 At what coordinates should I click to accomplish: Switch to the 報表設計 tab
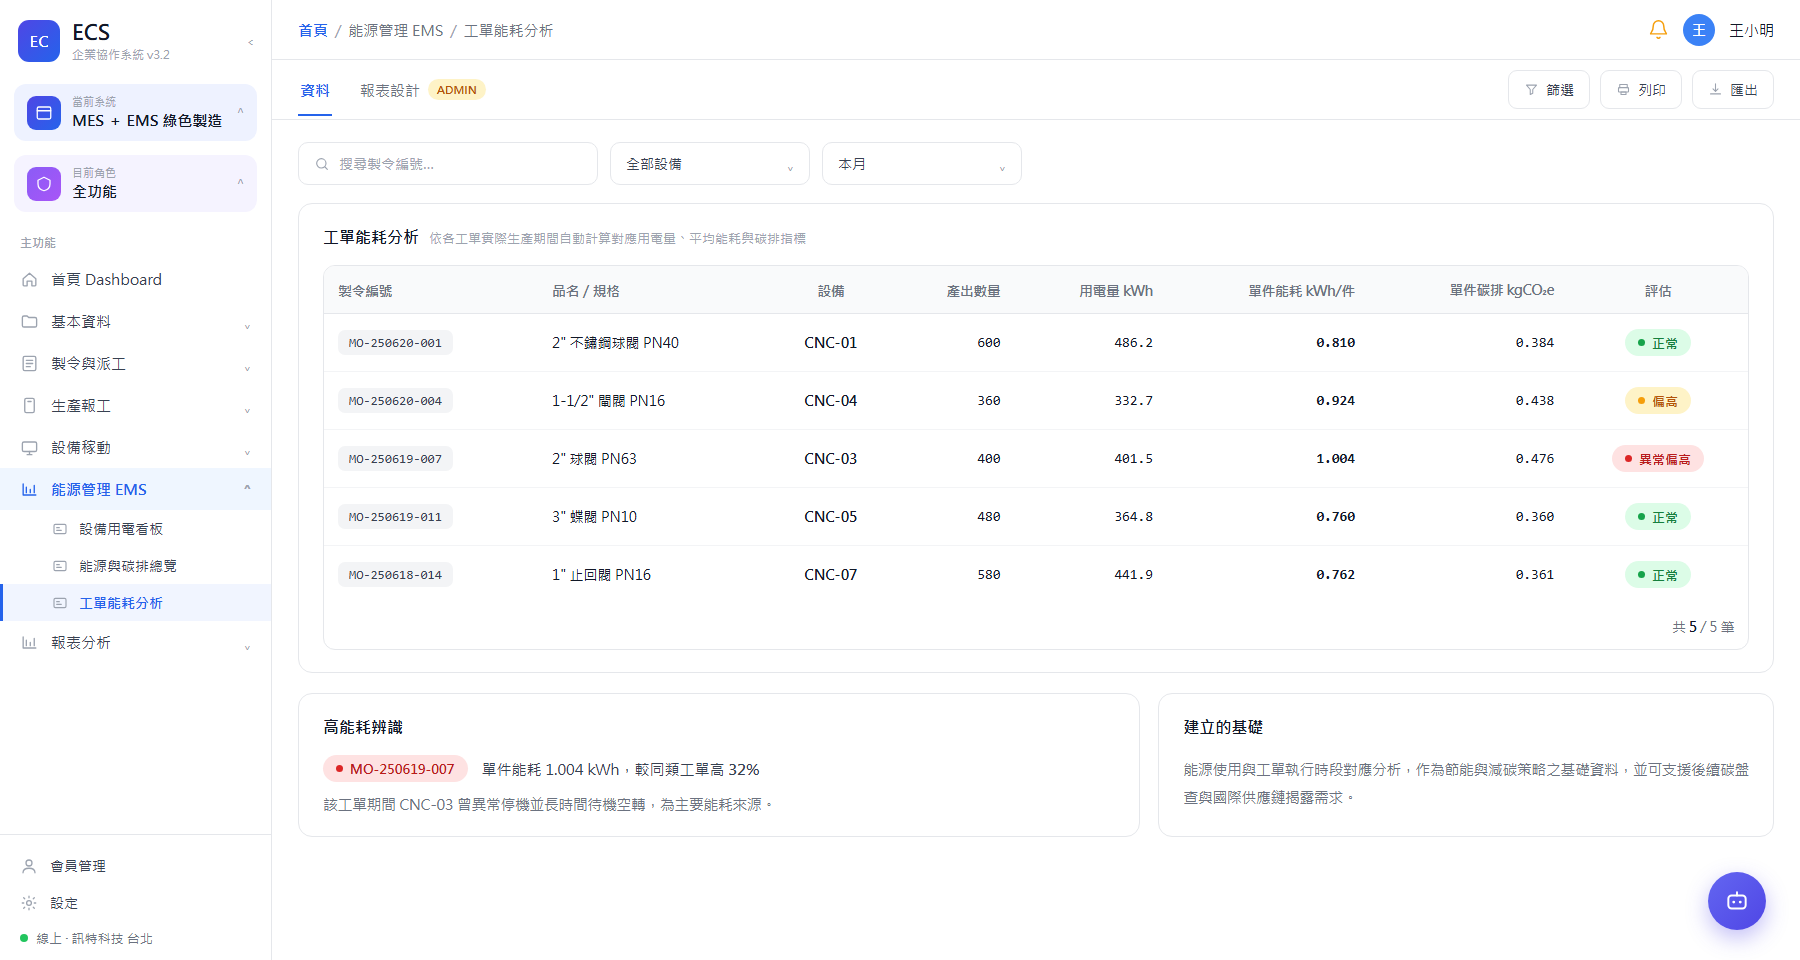tap(390, 90)
